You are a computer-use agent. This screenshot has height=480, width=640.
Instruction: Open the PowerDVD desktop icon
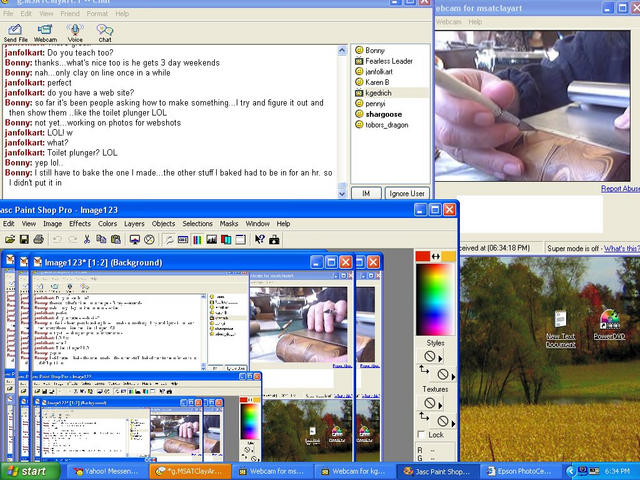pyautogui.click(x=609, y=325)
